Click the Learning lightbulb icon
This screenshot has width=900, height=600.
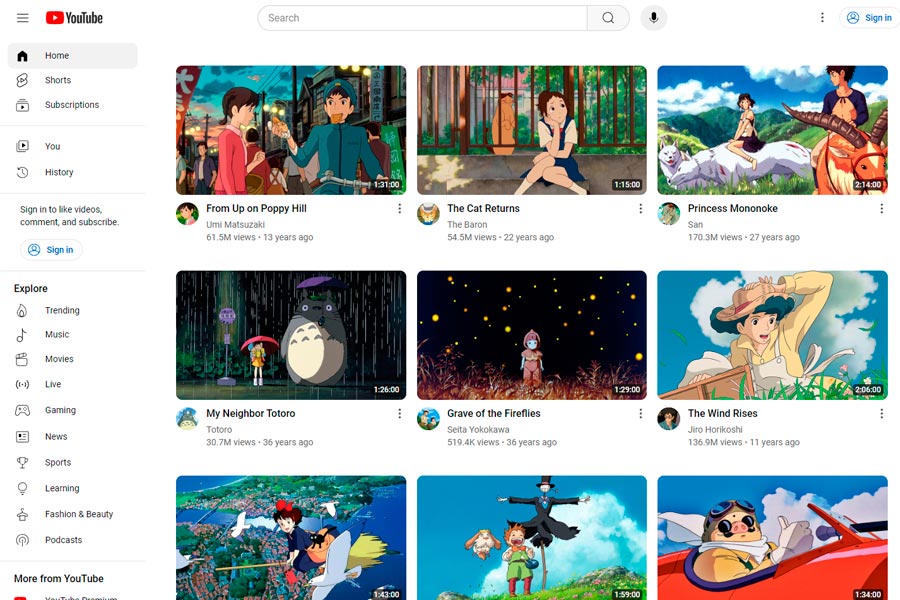22,489
